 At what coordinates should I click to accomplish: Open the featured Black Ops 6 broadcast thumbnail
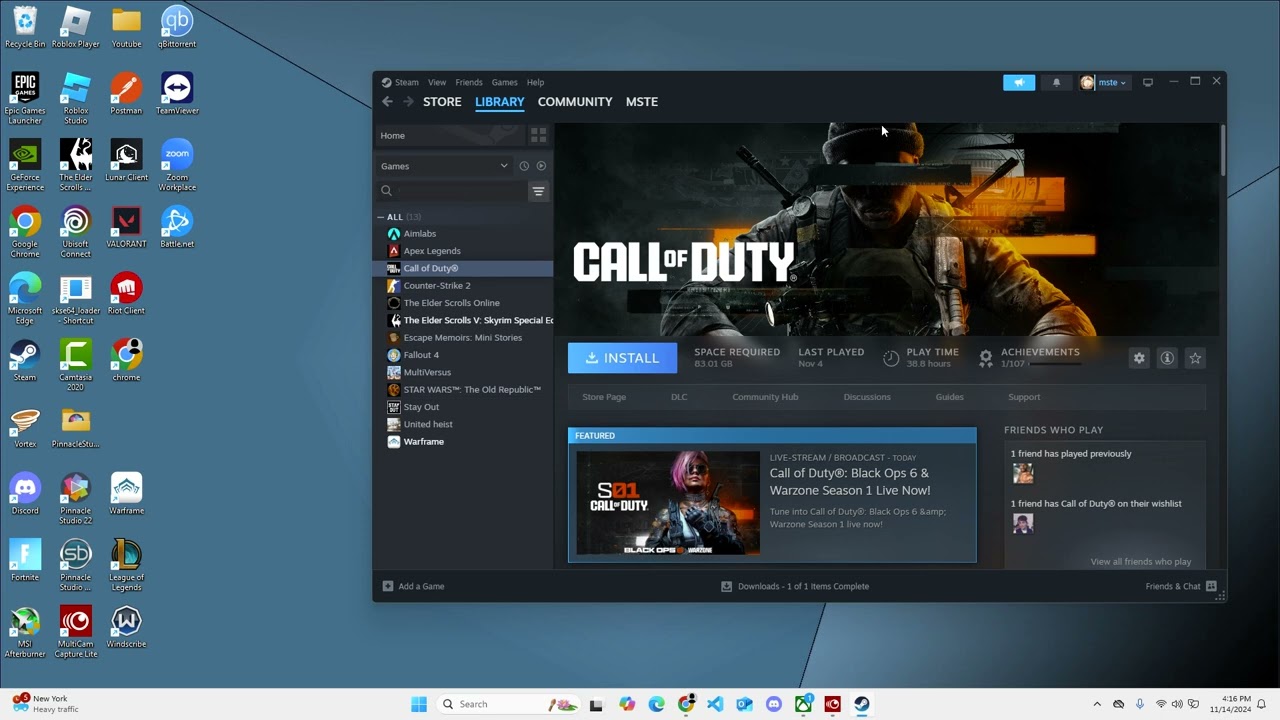668,503
